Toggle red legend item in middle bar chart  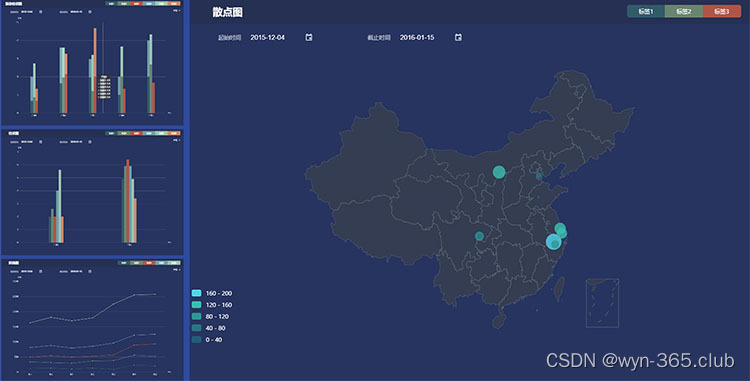tap(136, 133)
